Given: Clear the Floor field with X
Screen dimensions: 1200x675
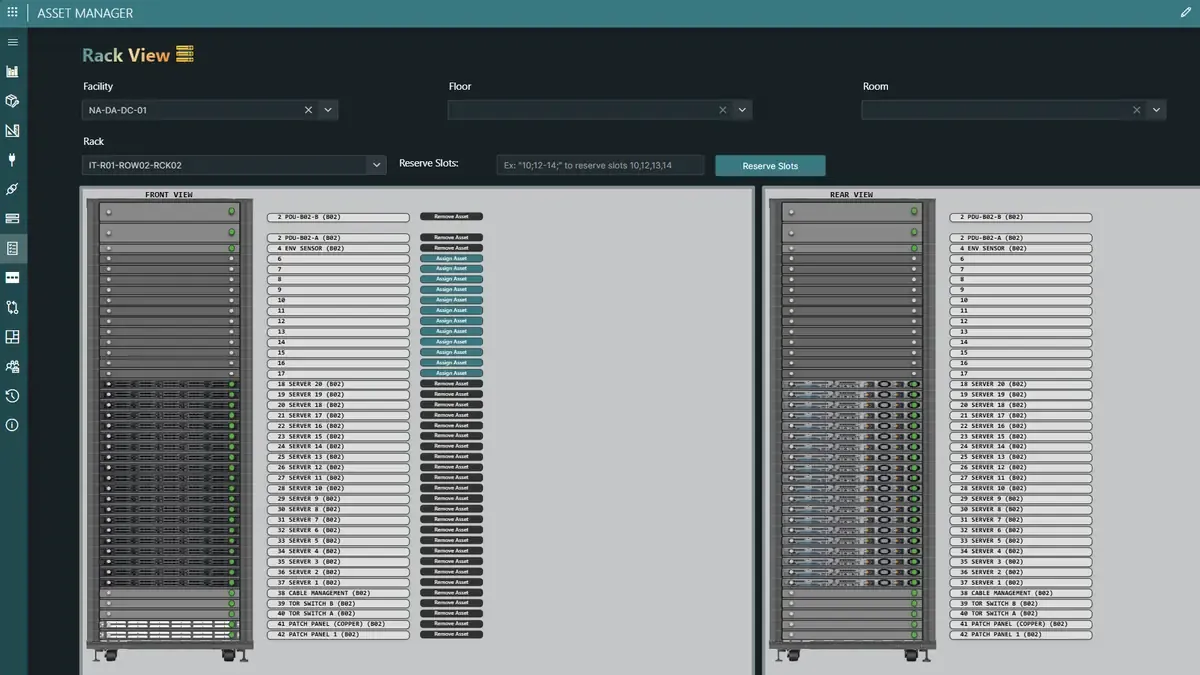Looking at the screenshot, I should point(723,110).
